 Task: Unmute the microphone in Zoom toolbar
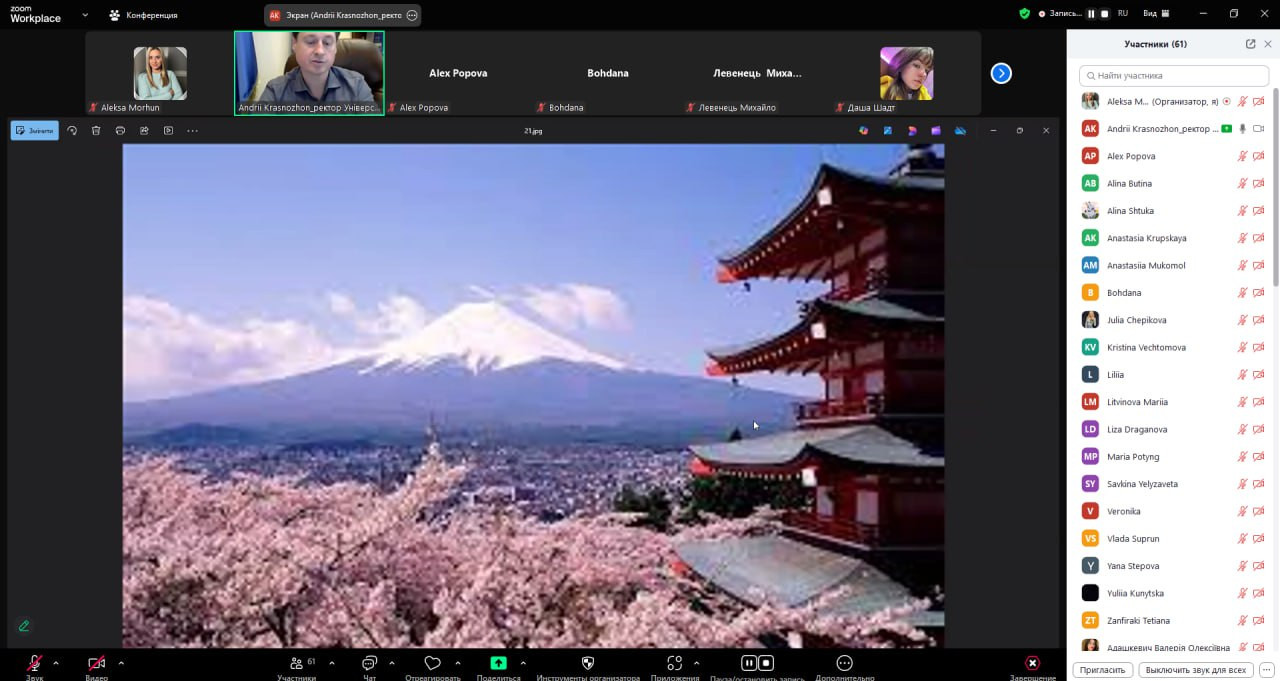pos(34,663)
